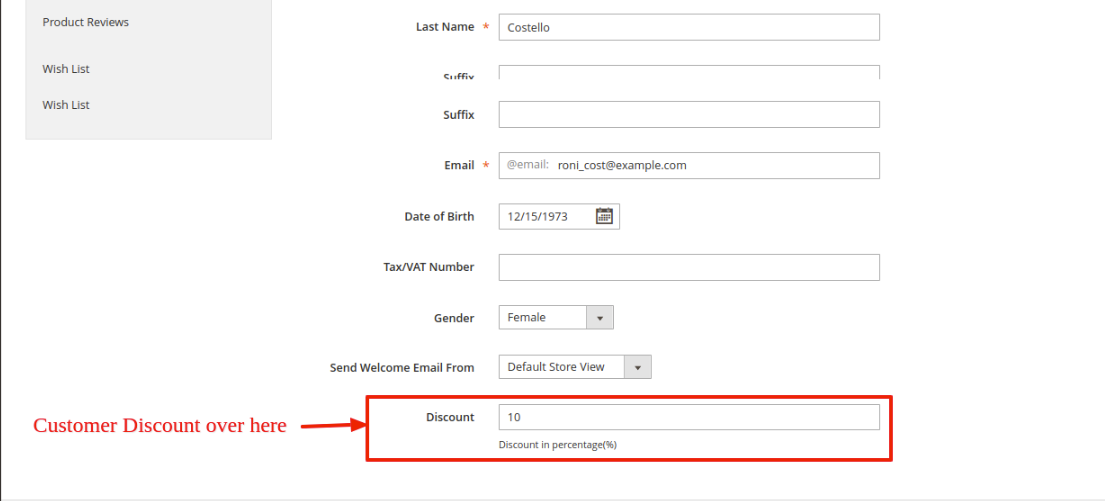The height and width of the screenshot is (501, 1105).
Task: Focus the Last Name field containing Costello
Action: [688, 27]
